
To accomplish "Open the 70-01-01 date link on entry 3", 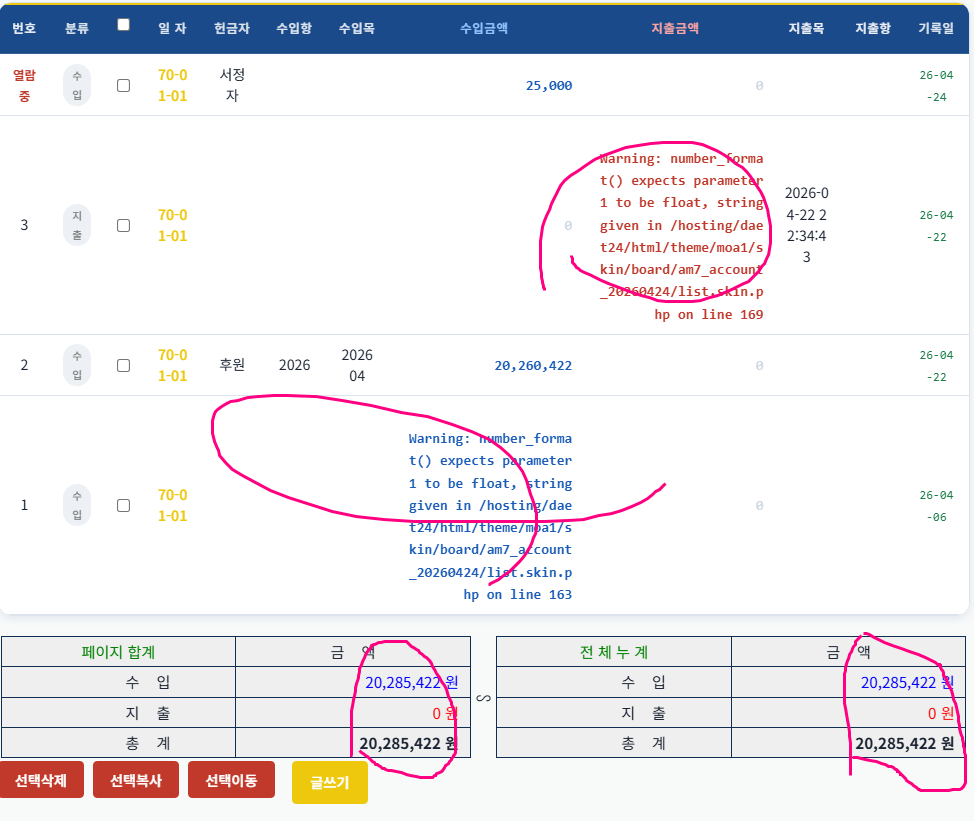I will click(173, 225).
